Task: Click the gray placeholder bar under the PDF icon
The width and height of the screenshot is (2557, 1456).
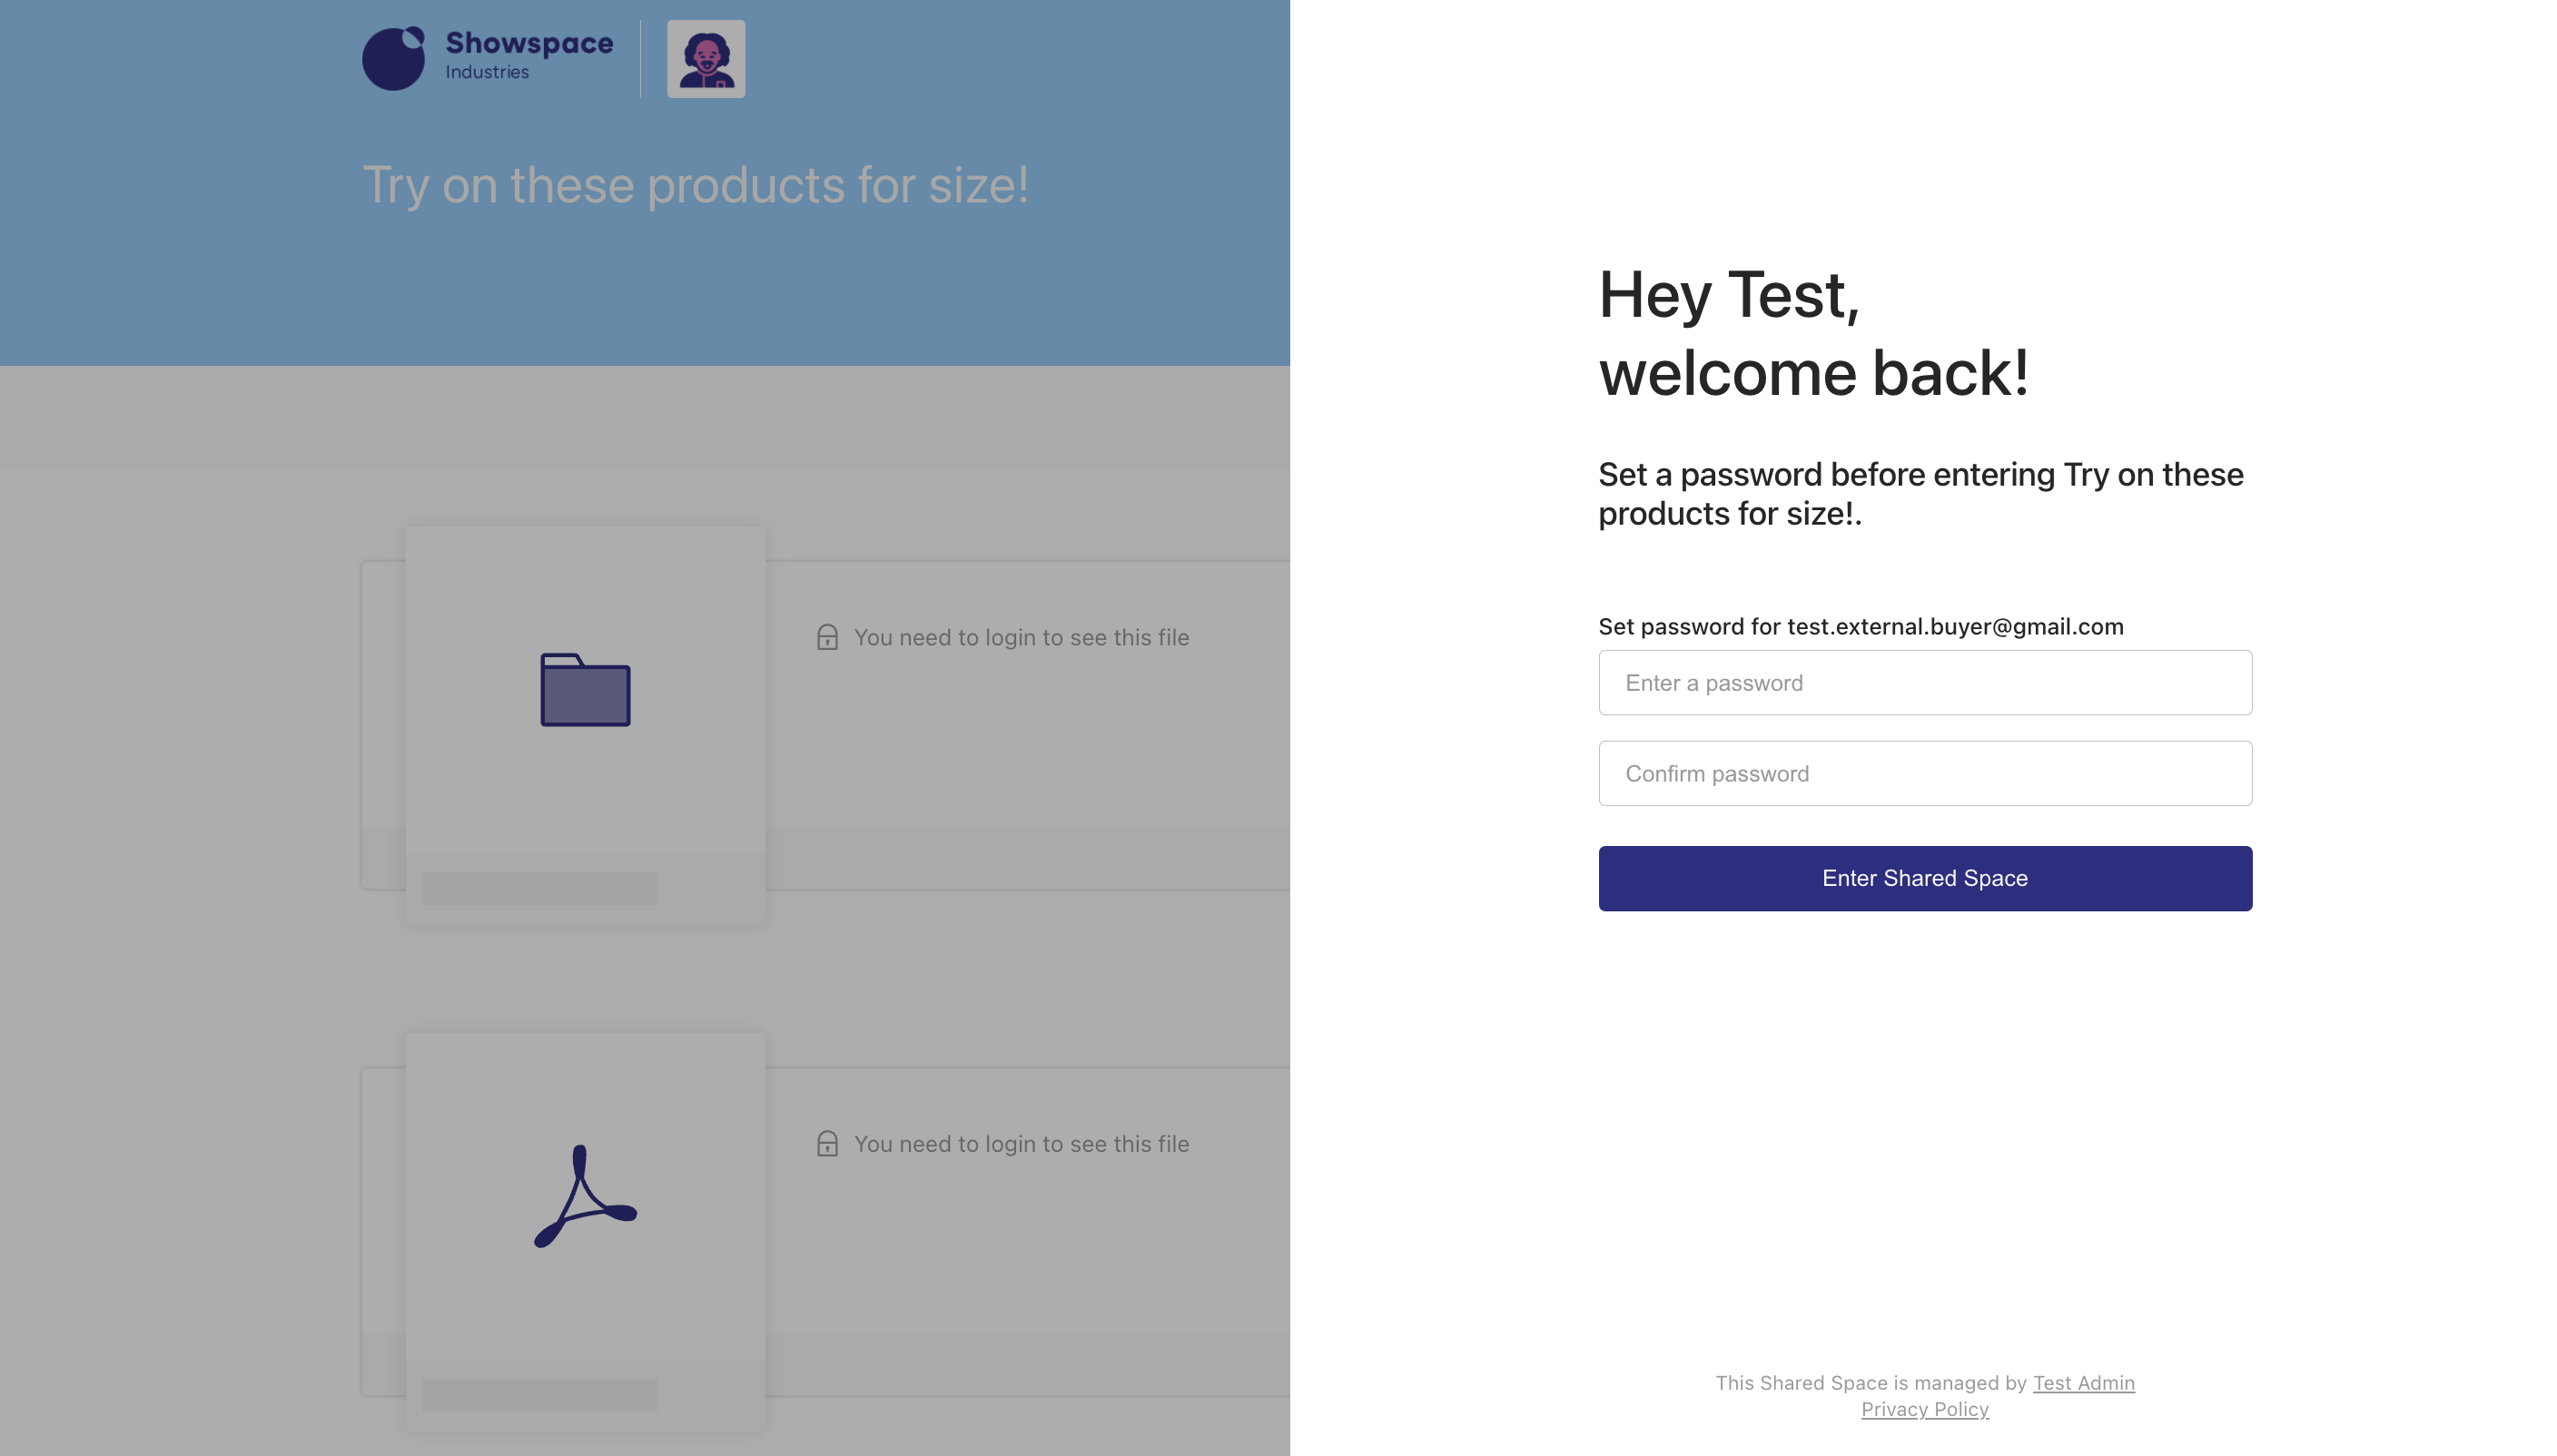Action: point(539,1394)
